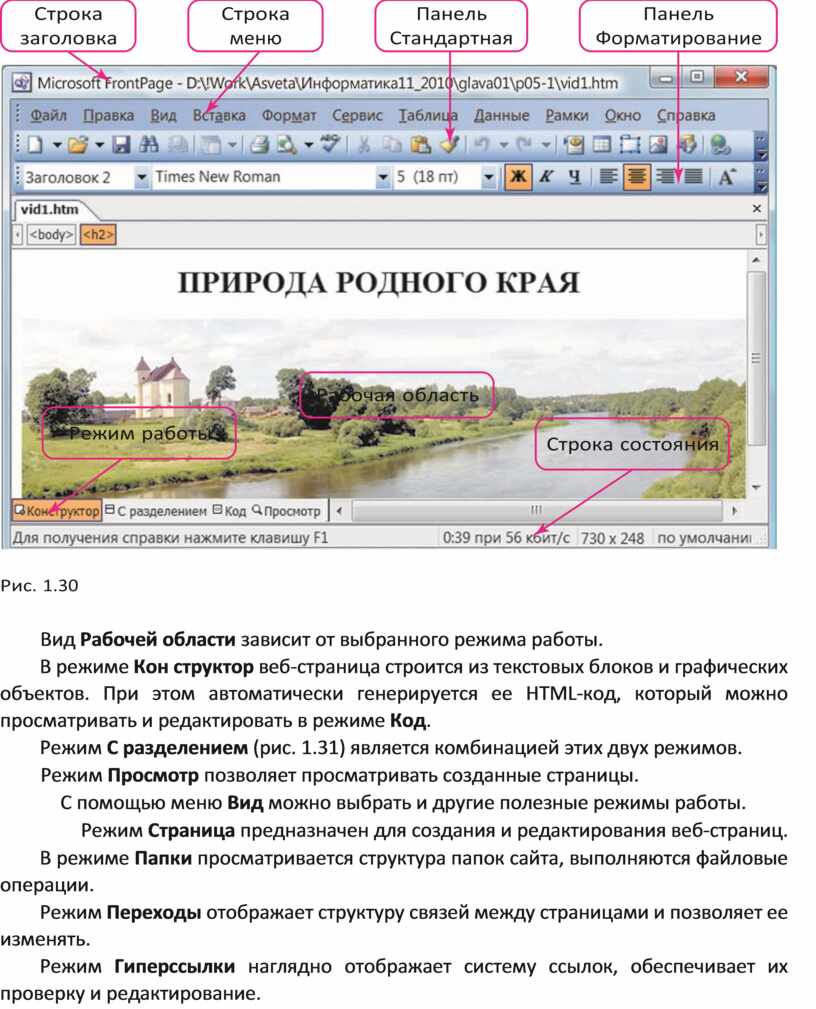Expand the Undo history dropdown arrow
816x1009 pixels.
click(x=503, y=145)
